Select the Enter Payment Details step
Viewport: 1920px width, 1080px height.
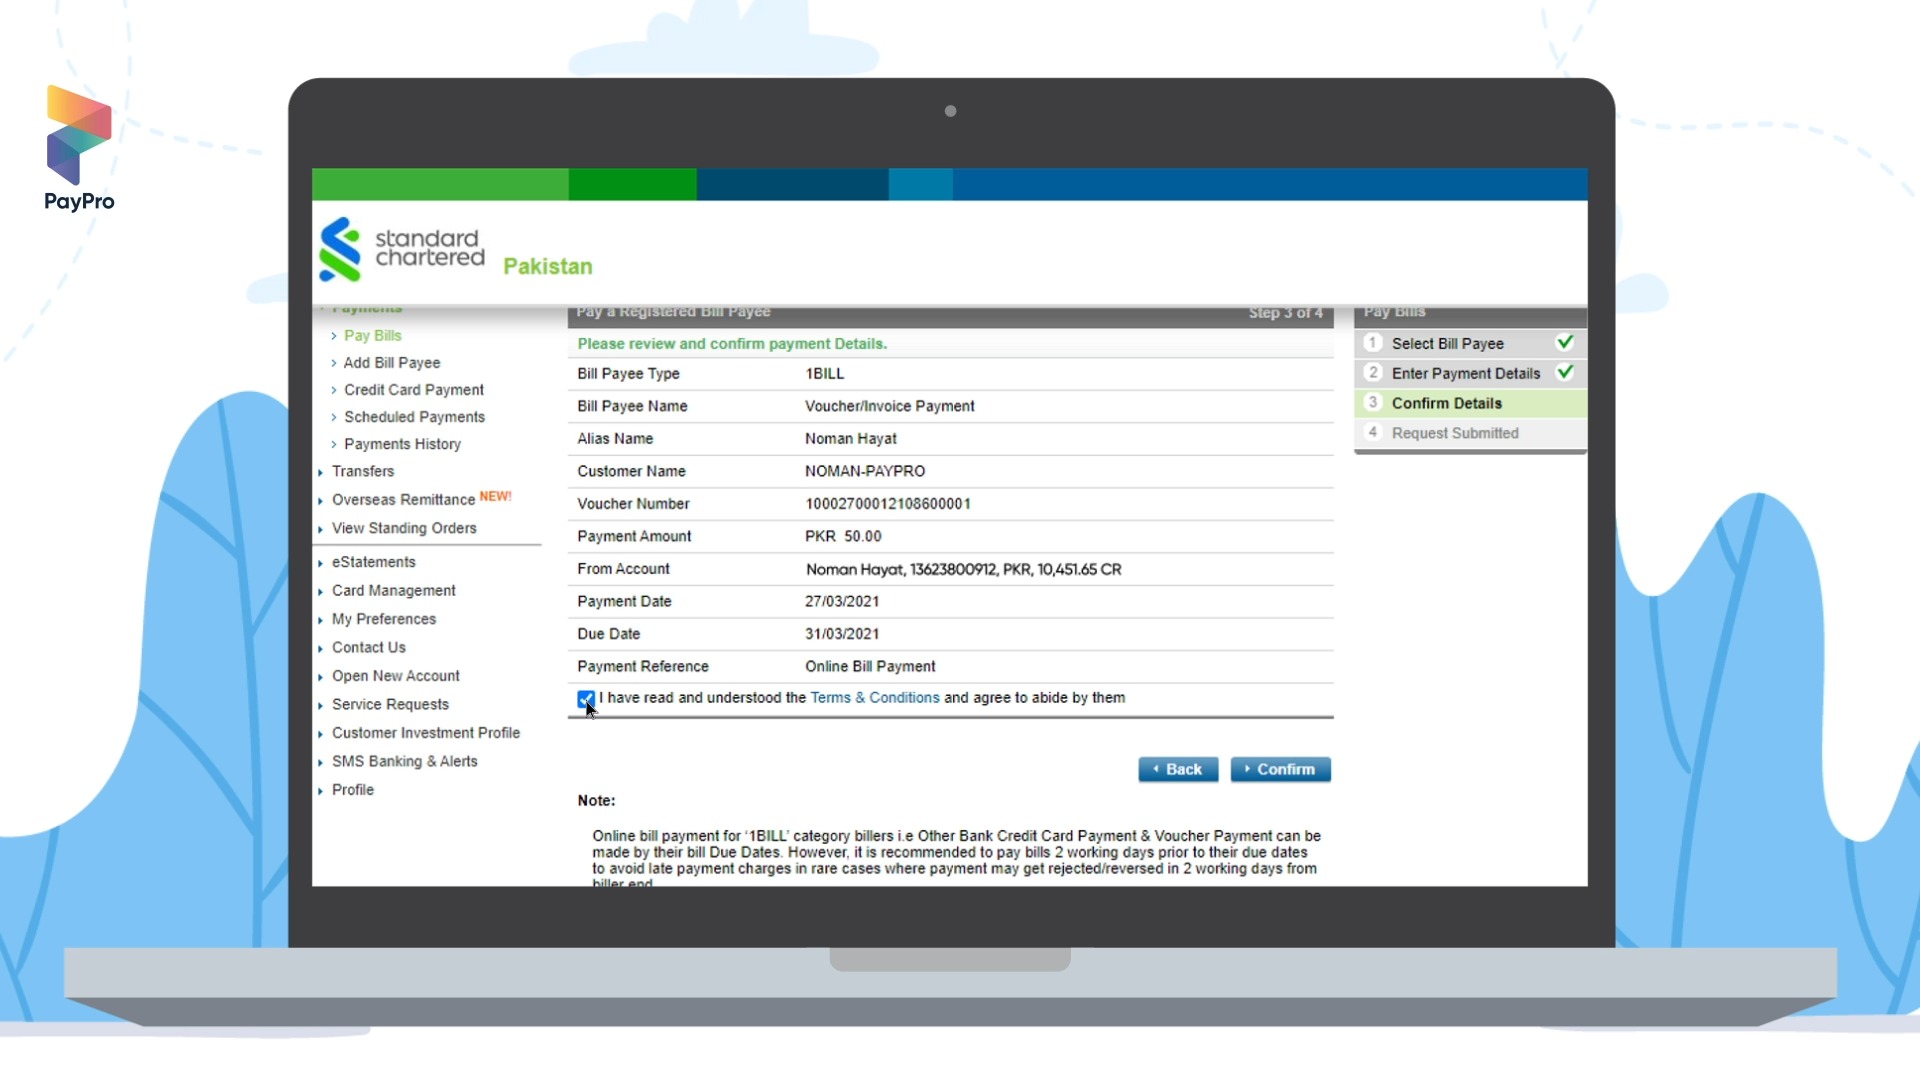pos(1470,373)
